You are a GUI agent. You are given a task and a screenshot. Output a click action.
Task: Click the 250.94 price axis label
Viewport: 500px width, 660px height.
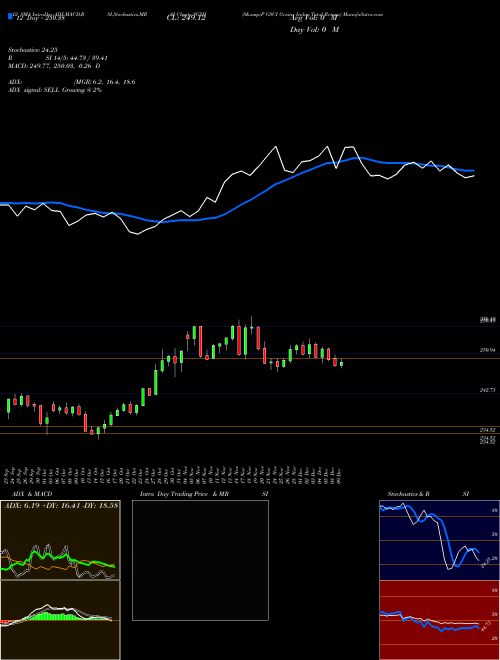(488, 350)
